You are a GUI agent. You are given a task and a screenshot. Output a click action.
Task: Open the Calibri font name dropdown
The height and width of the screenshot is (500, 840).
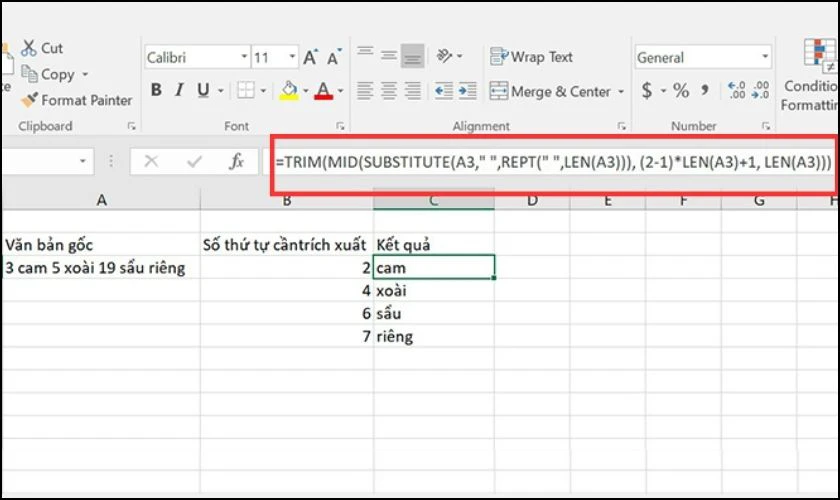(244, 57)
